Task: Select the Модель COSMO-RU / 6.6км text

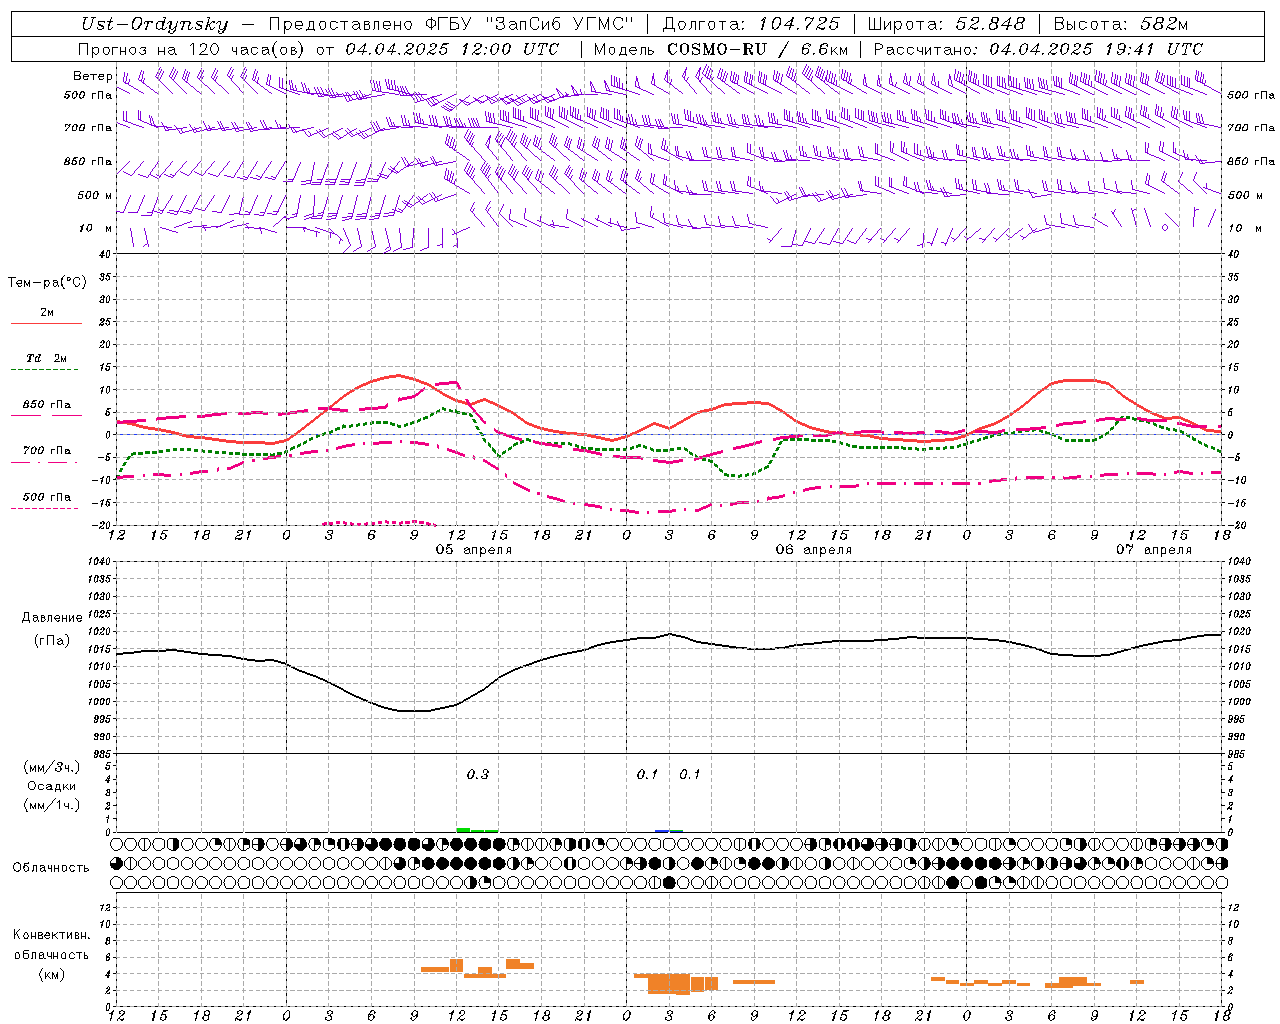Action: pos(721,49)
